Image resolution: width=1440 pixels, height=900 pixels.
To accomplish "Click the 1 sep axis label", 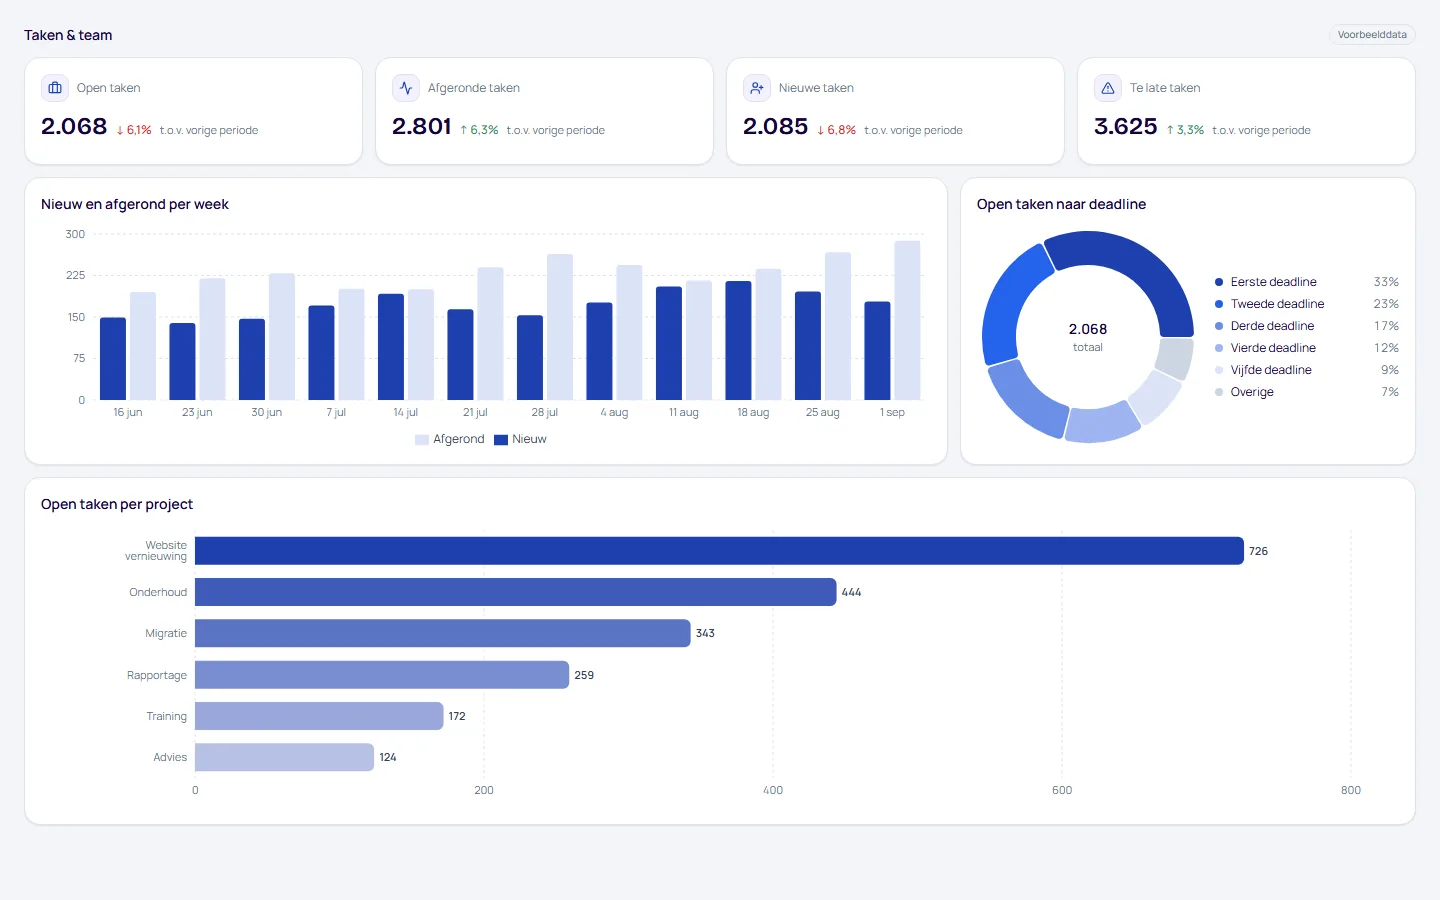I will (x=892, y=412).
